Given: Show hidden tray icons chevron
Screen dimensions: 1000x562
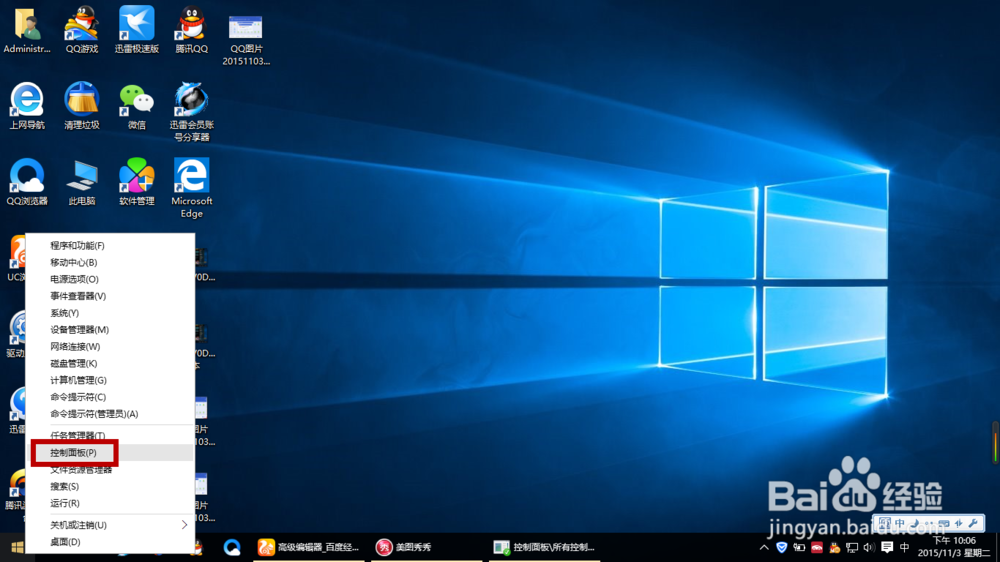Looking at the screenshot, I should [764, 547].
